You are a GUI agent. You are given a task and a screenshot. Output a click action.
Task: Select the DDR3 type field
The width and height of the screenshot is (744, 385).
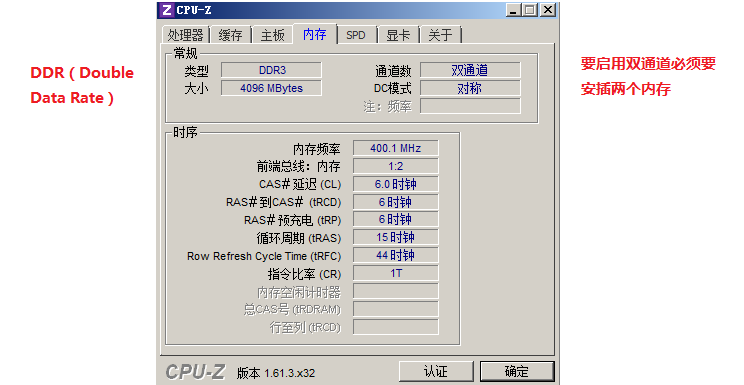tap(271, 70)
